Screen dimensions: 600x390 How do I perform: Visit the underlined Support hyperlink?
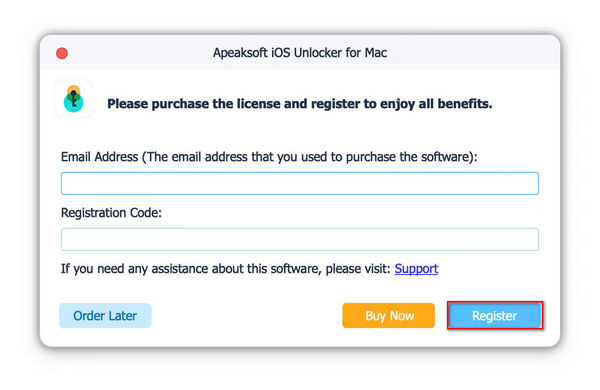point(416,269)
